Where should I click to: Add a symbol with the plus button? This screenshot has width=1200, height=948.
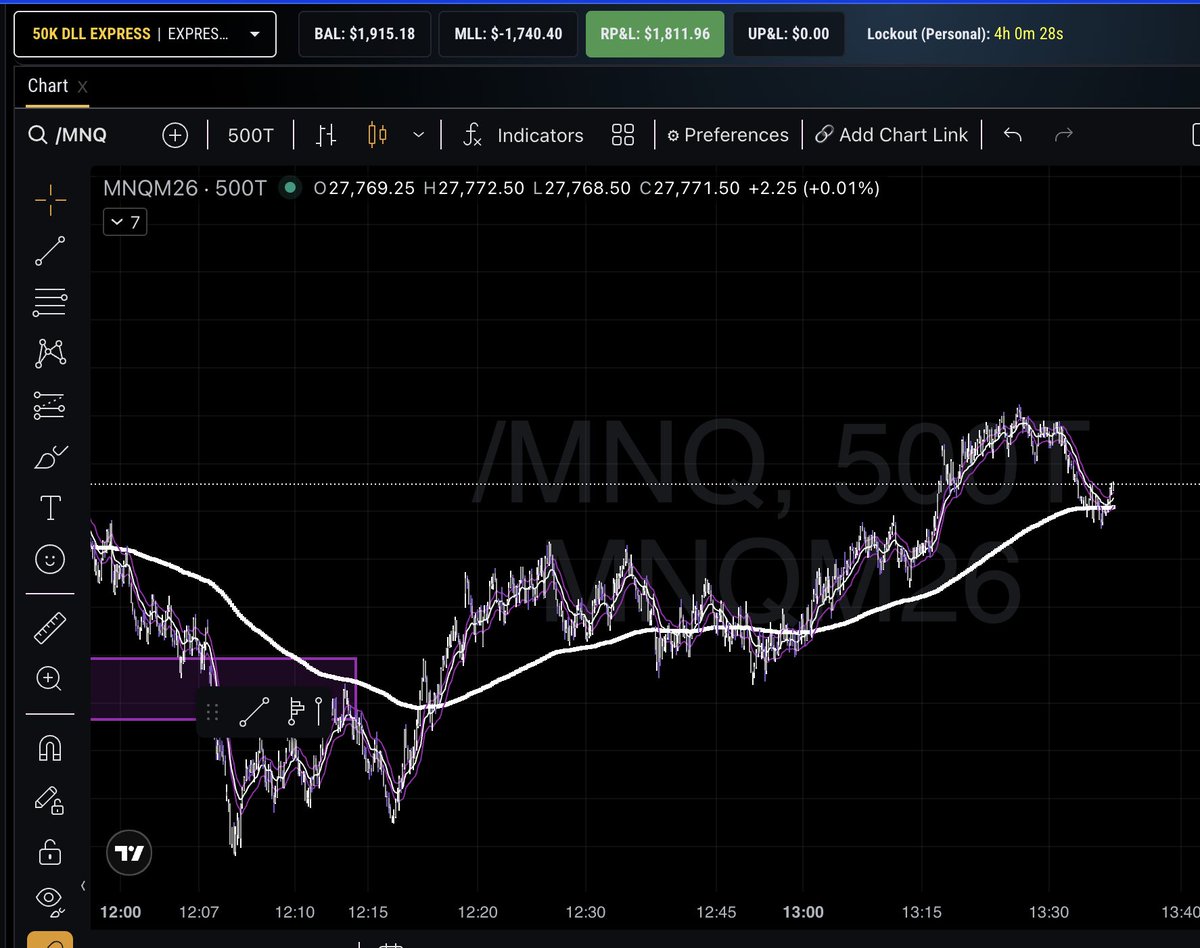point(175,135)
